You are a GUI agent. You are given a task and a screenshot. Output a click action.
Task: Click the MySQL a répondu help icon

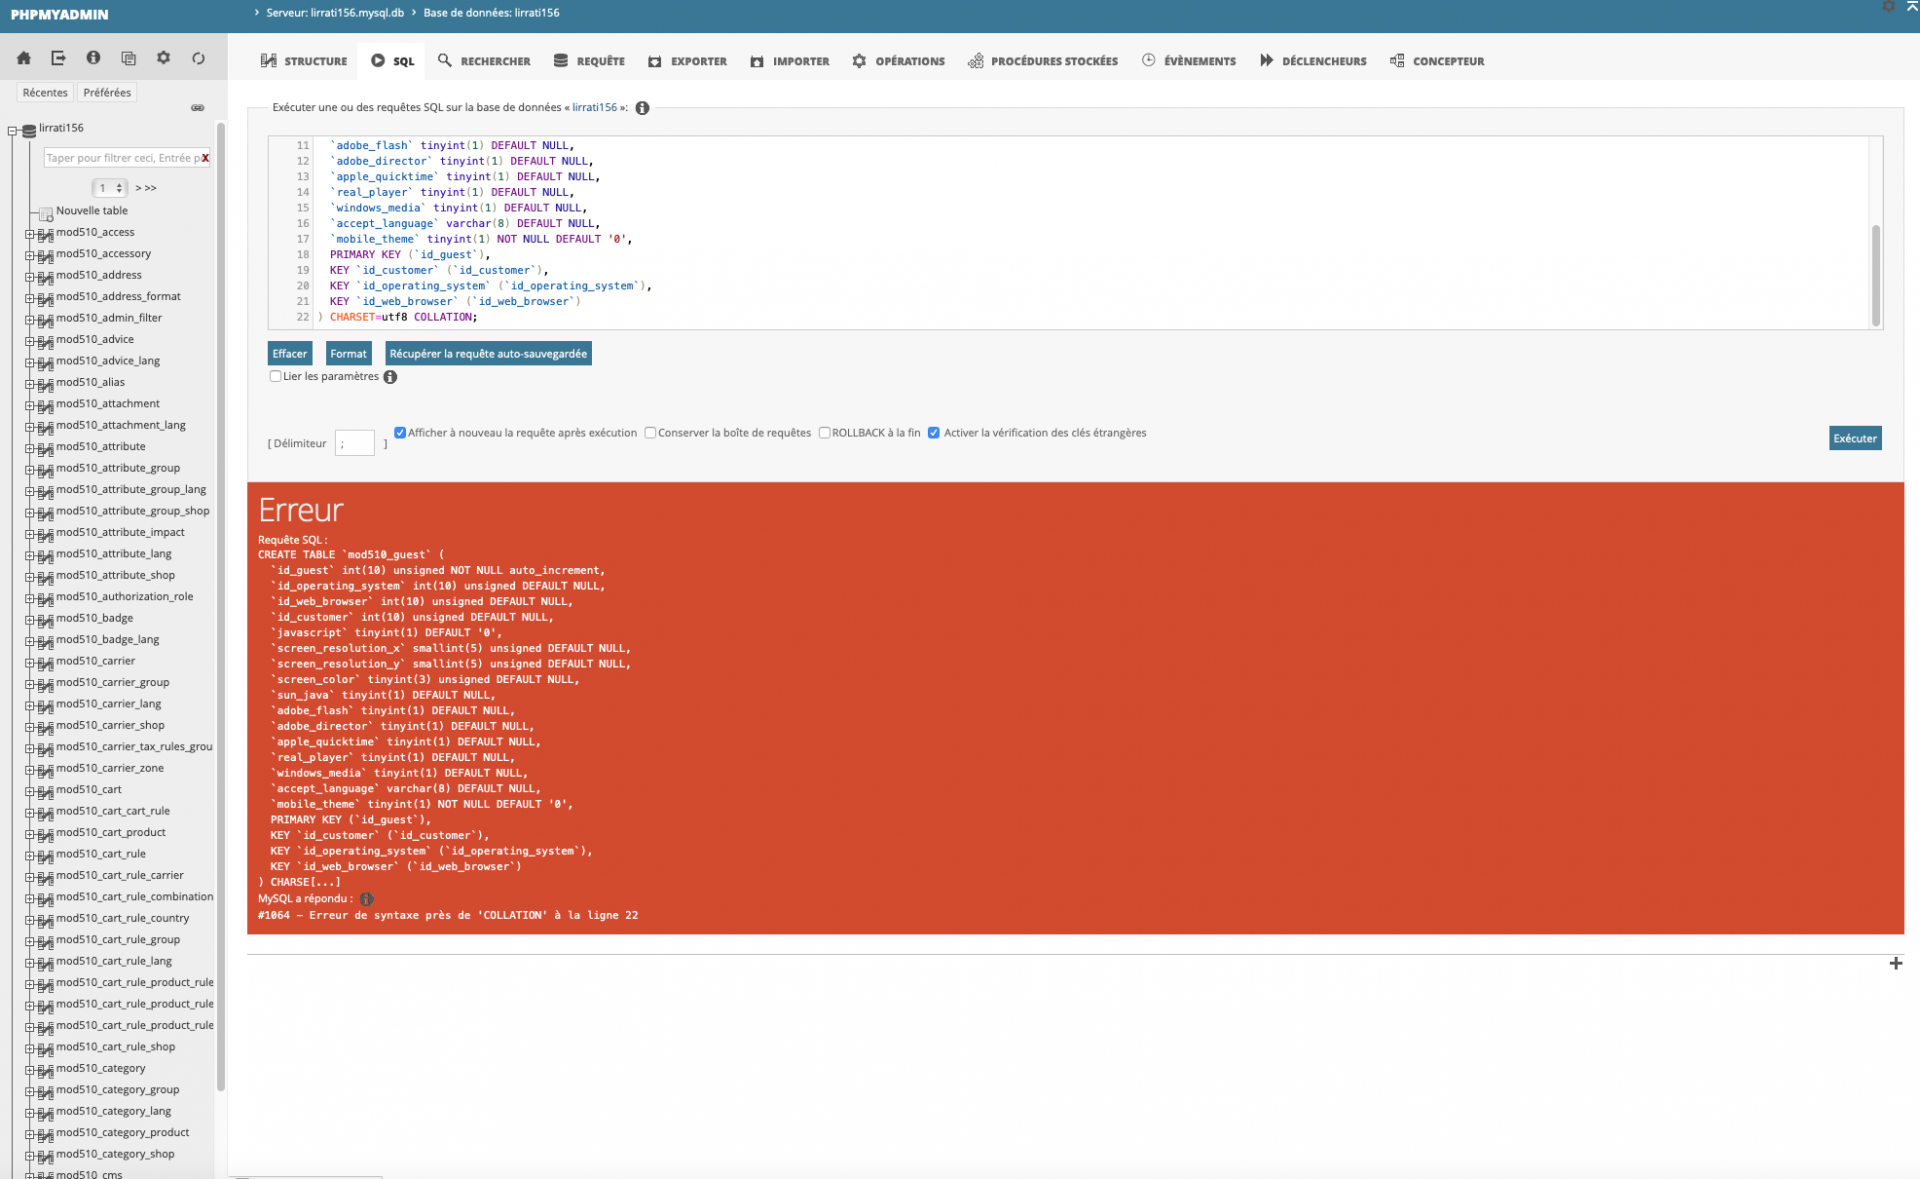(x=366, y=899)
